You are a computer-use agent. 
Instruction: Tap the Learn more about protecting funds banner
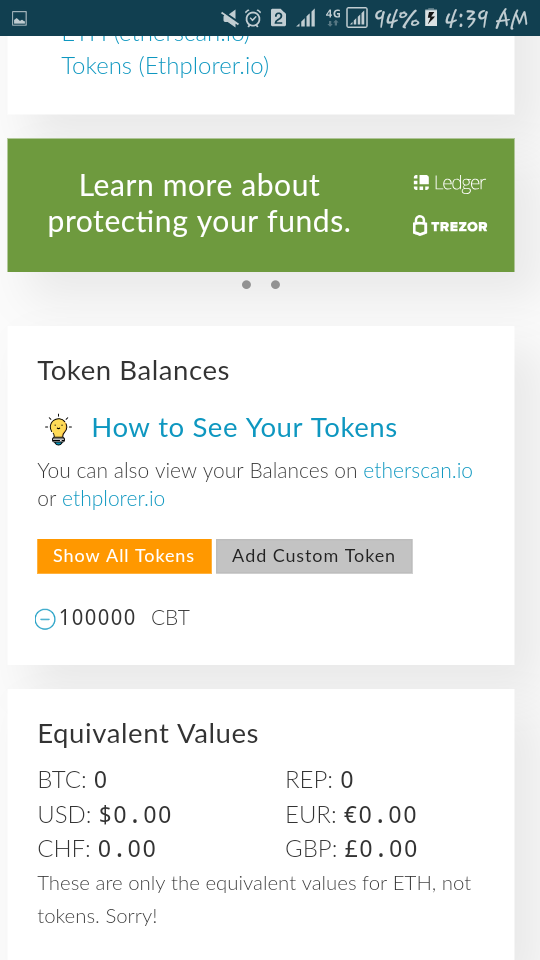261,205
